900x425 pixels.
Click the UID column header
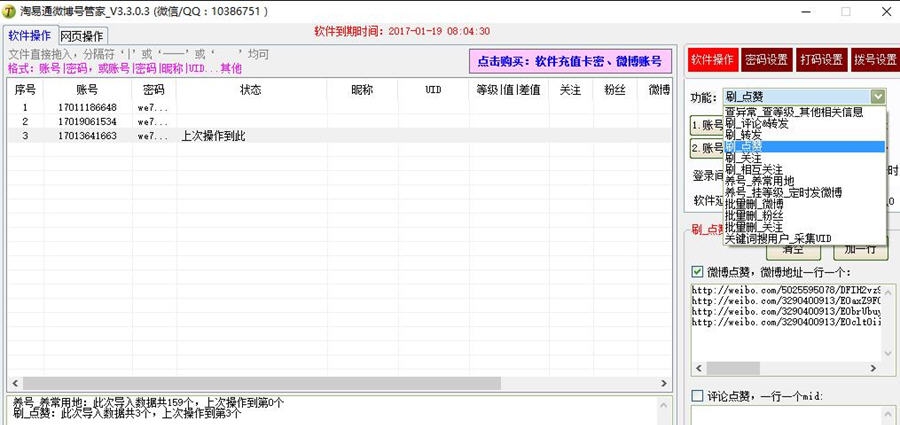tap(433, 90)
